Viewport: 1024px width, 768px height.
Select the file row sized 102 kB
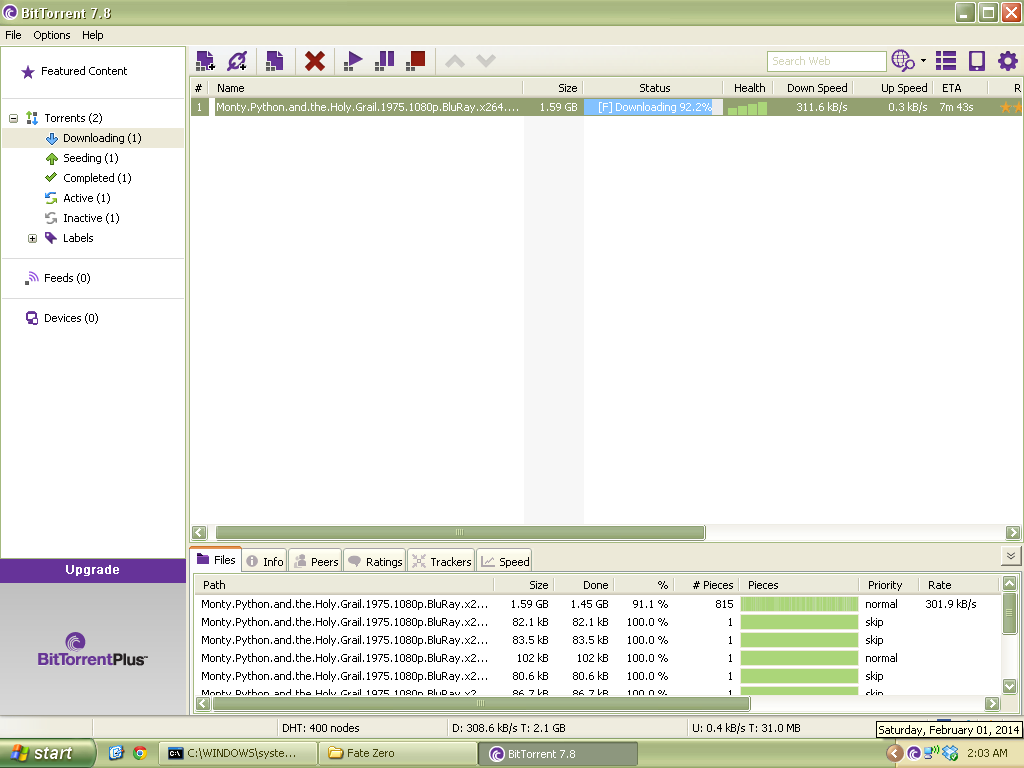[597, 658]
